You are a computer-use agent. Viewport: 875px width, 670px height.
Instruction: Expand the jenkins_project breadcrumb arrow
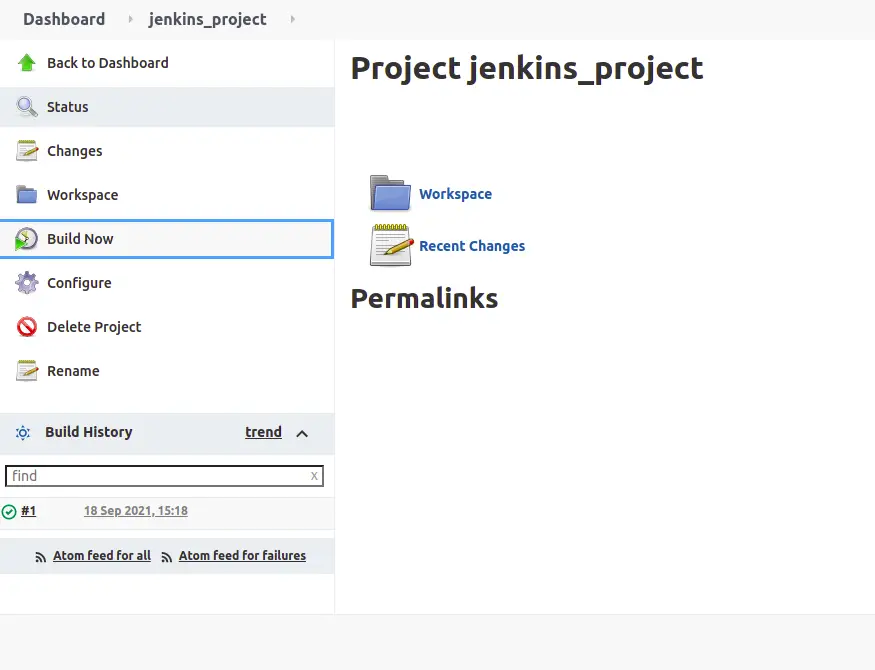point(292,19)
